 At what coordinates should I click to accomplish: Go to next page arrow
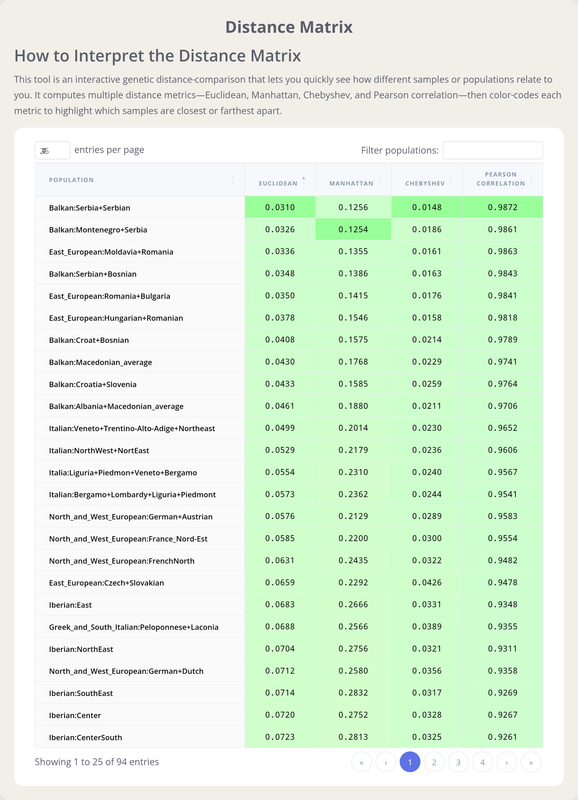click(507, 762)
